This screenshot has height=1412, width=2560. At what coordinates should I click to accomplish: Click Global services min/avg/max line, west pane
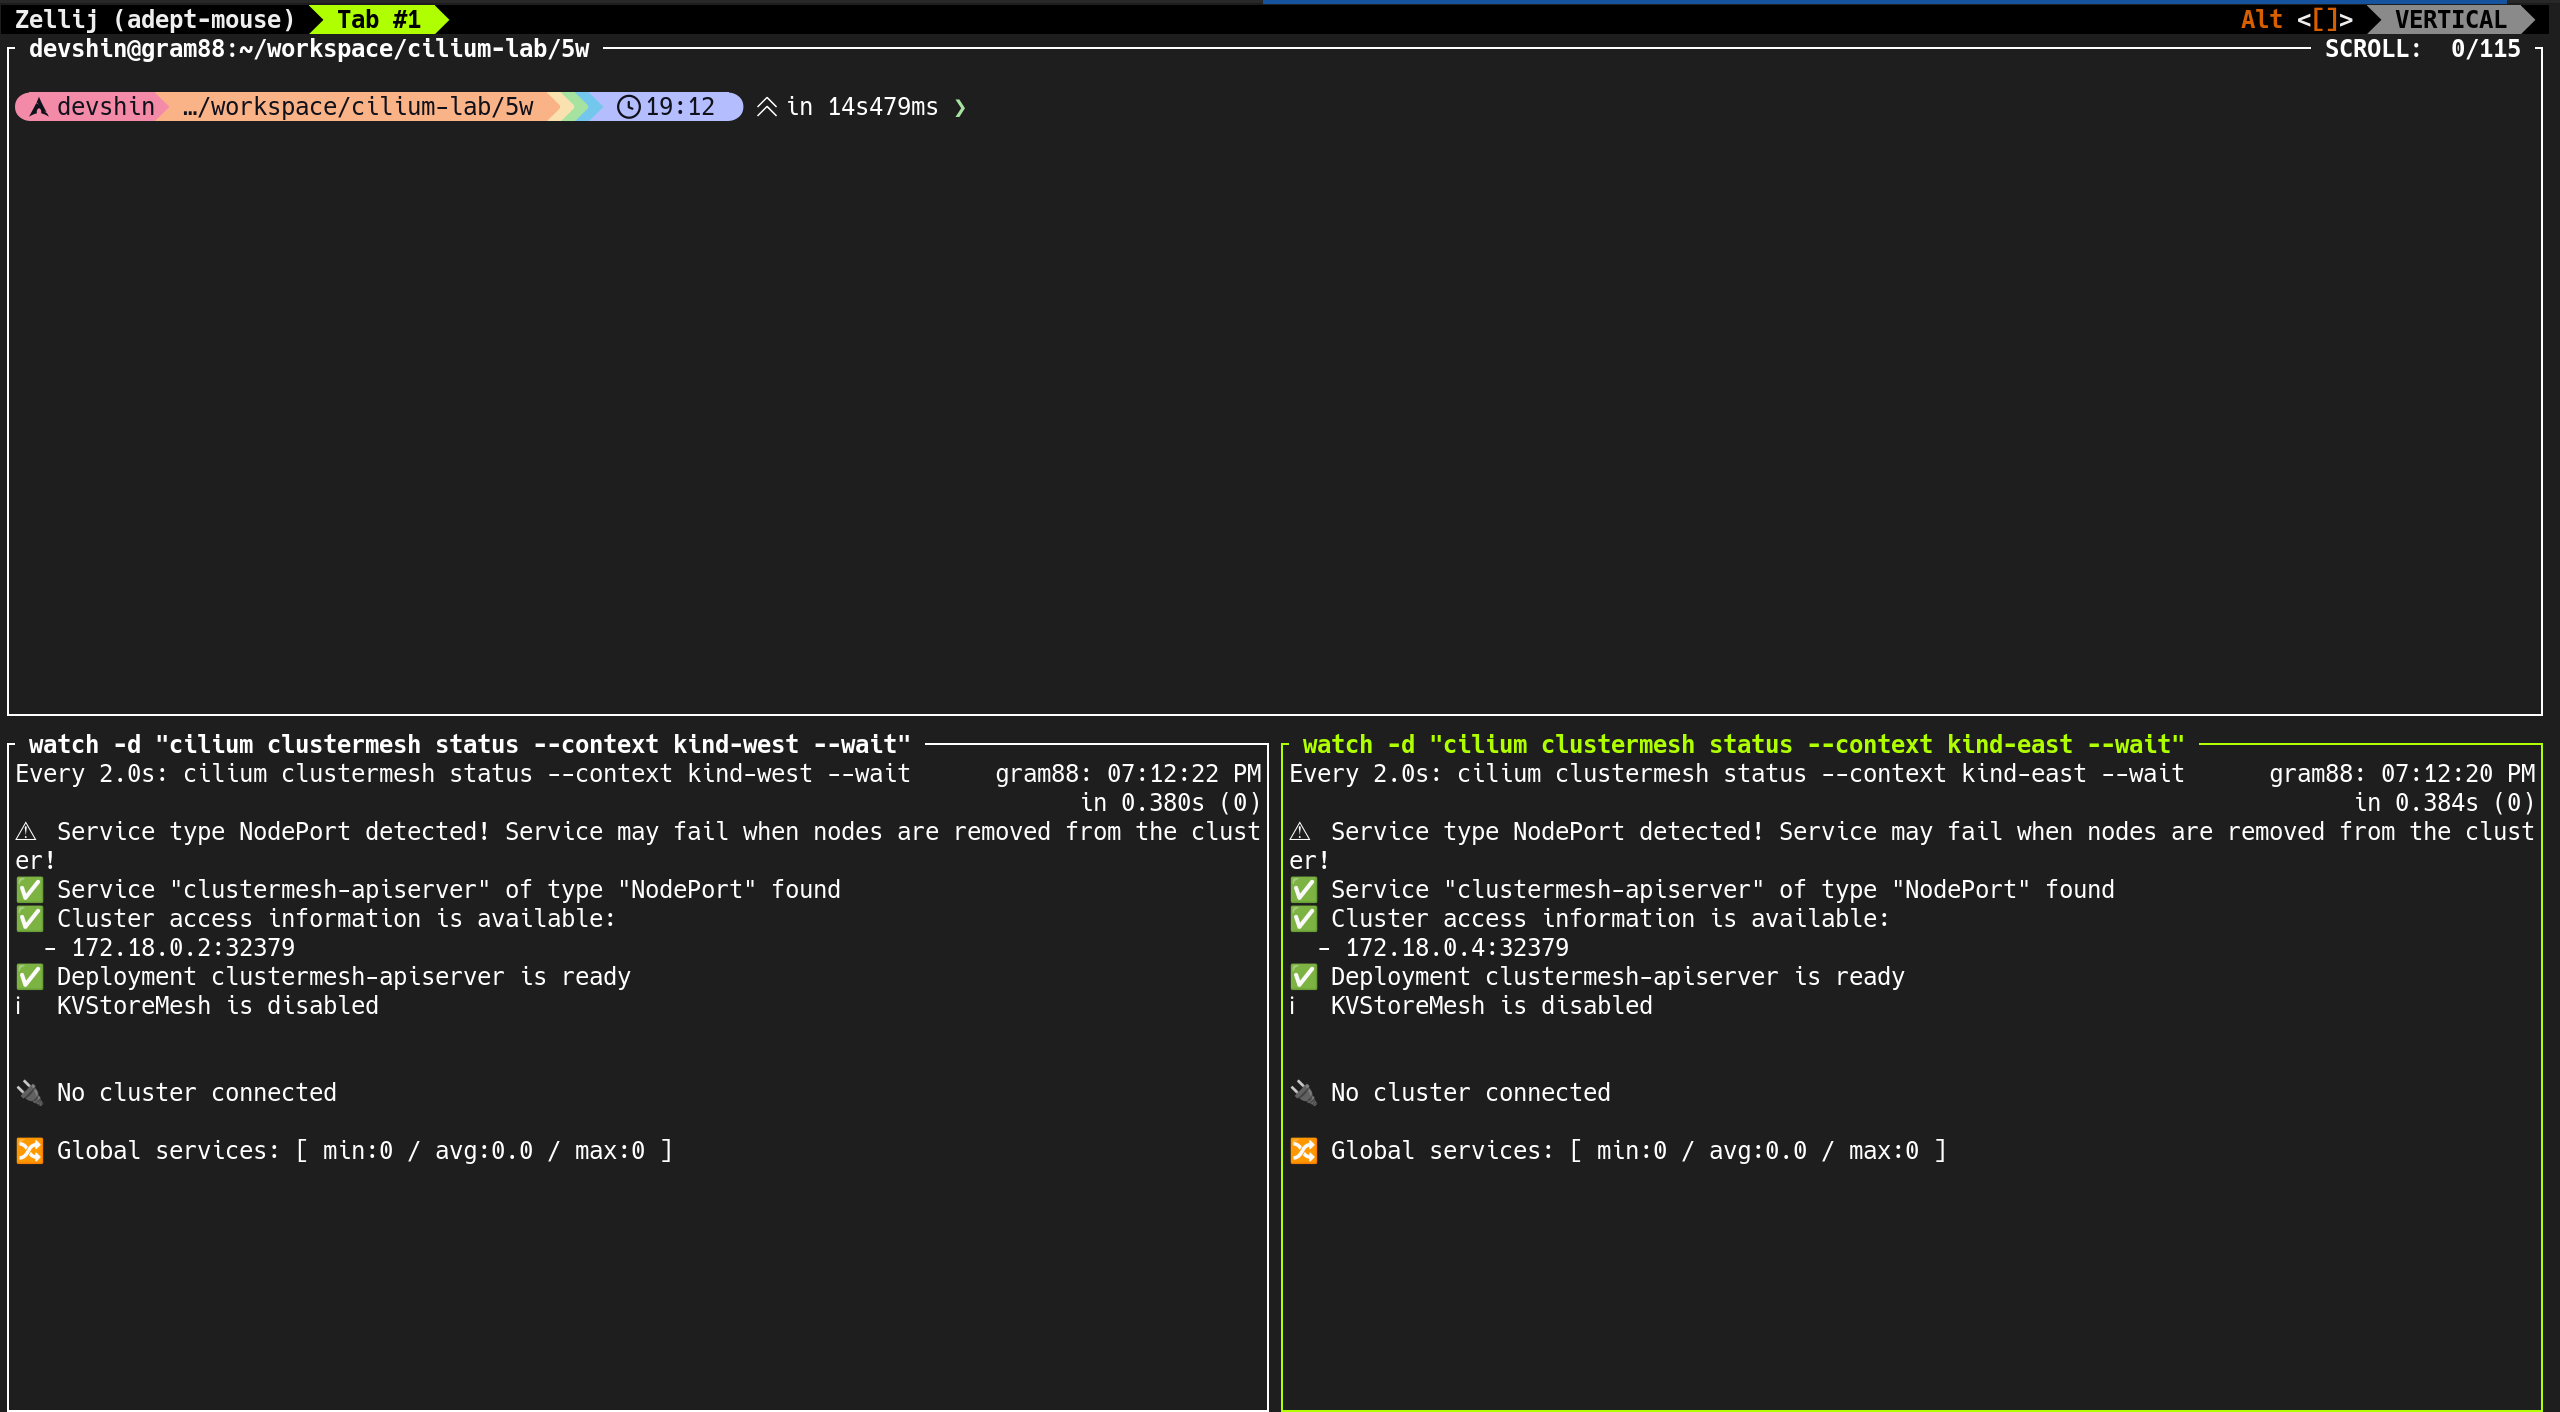point(365,1150)
